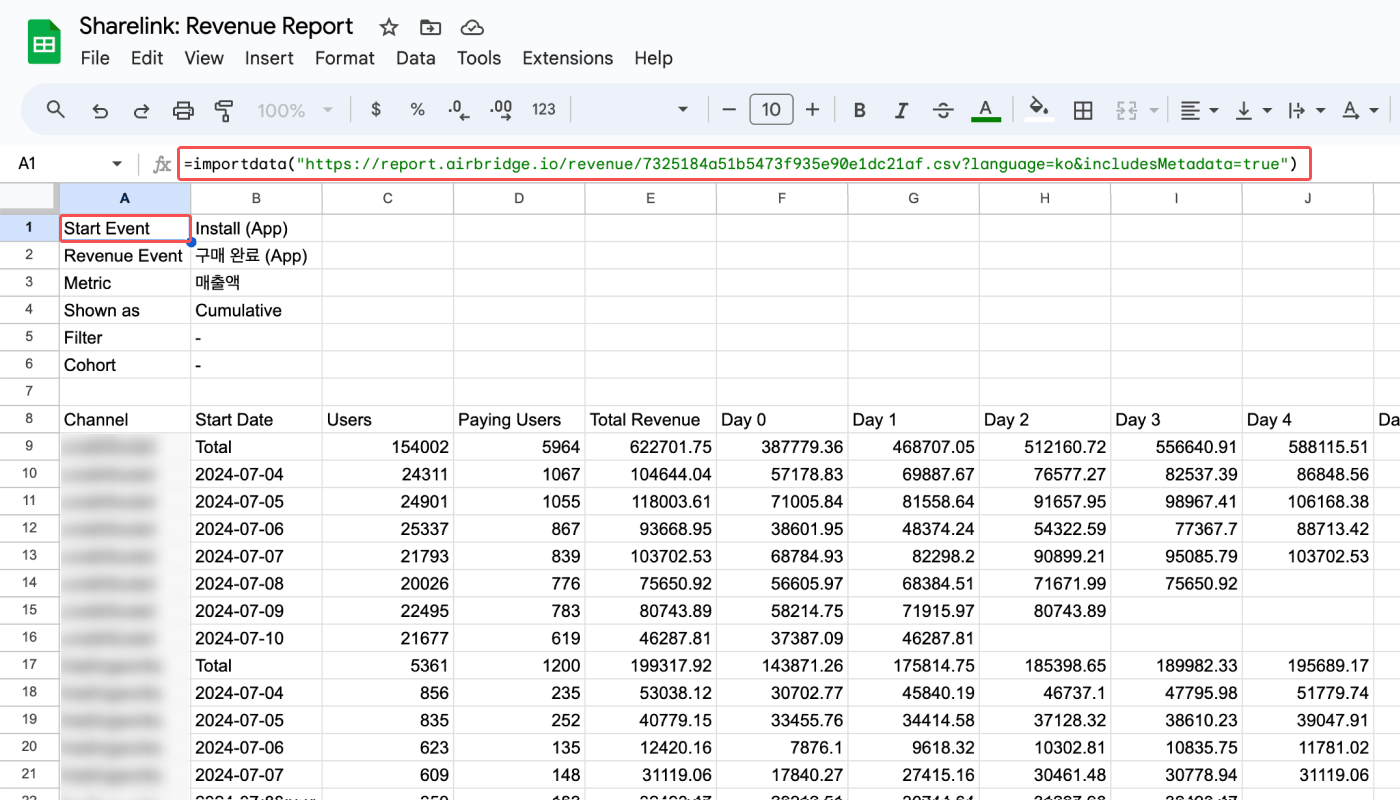The image size is (1400, 800).
Task: Select column A header
Action: [x=125, y=198]
